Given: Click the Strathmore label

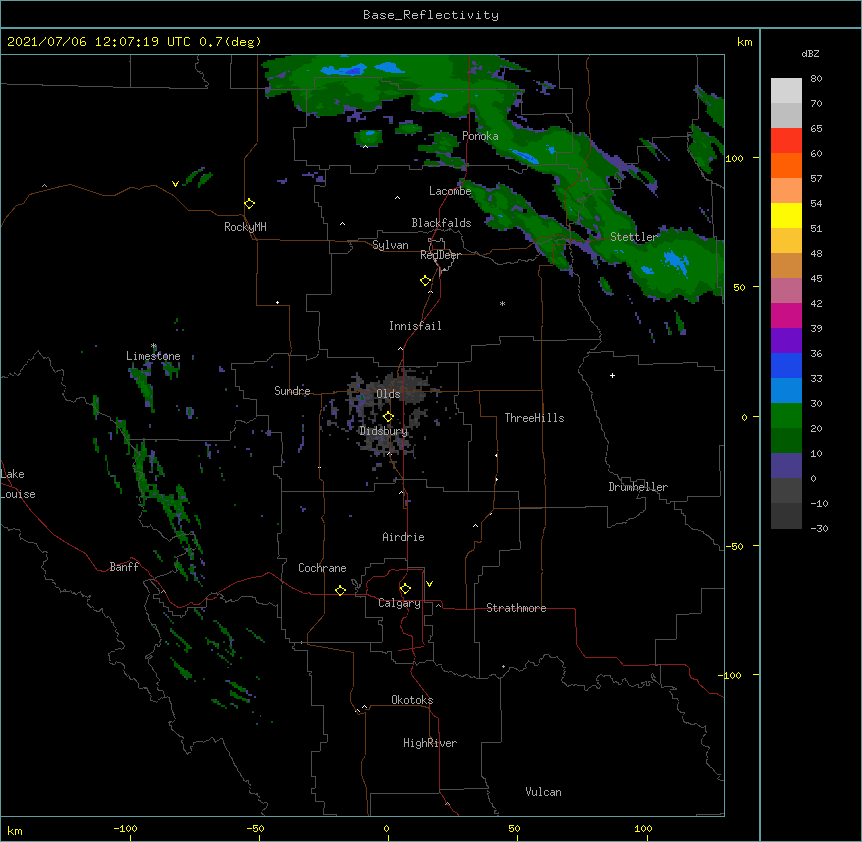Looking at the screenshot, I should [516, 608].
